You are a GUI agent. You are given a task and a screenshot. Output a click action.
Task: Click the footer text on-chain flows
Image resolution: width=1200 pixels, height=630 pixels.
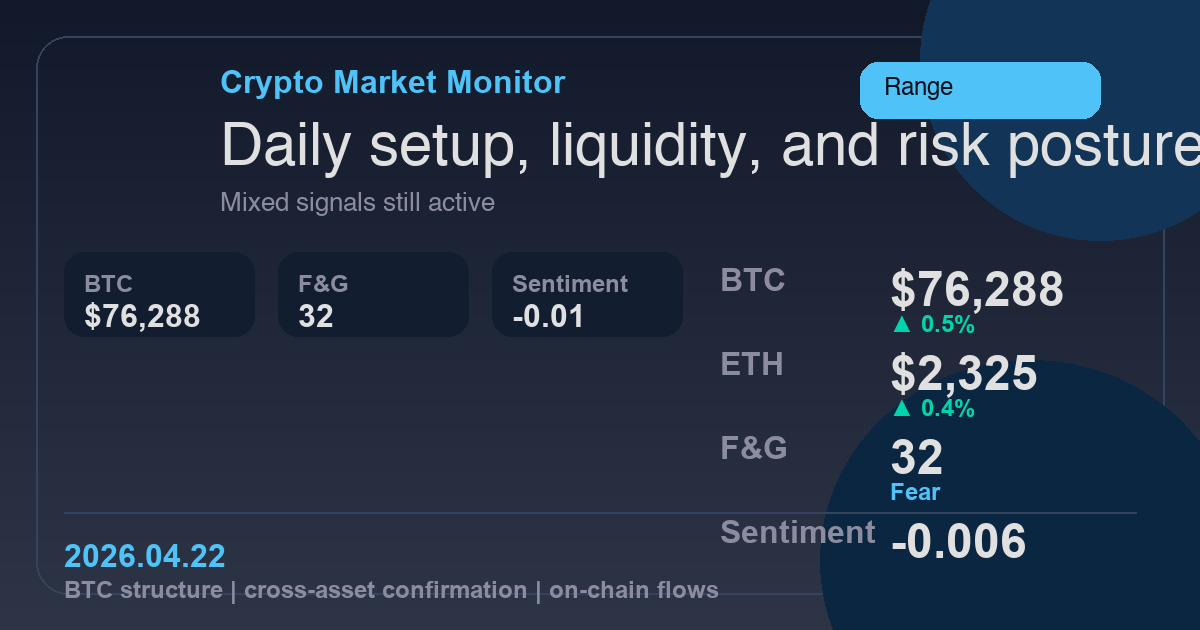pyautogui.click(x=632, y=590)
